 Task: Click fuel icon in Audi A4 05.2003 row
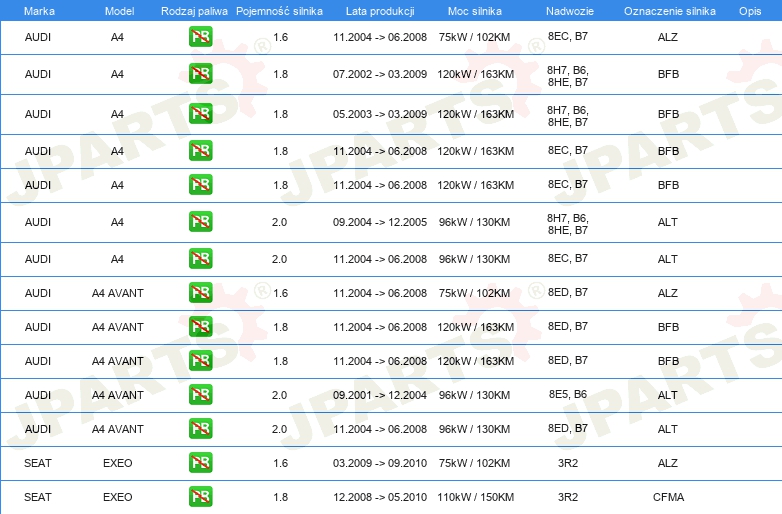200,114
